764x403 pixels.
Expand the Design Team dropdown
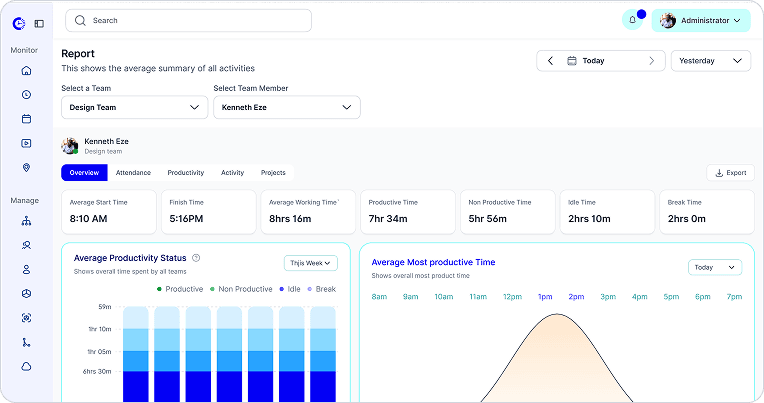(x=134, y=107)
